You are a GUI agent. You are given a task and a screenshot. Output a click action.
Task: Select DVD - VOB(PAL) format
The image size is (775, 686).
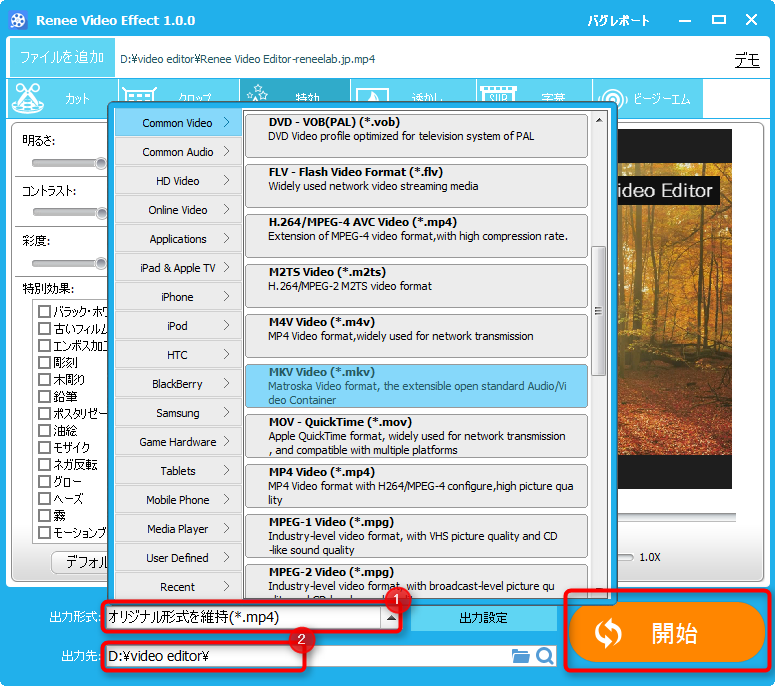(416, 135)
